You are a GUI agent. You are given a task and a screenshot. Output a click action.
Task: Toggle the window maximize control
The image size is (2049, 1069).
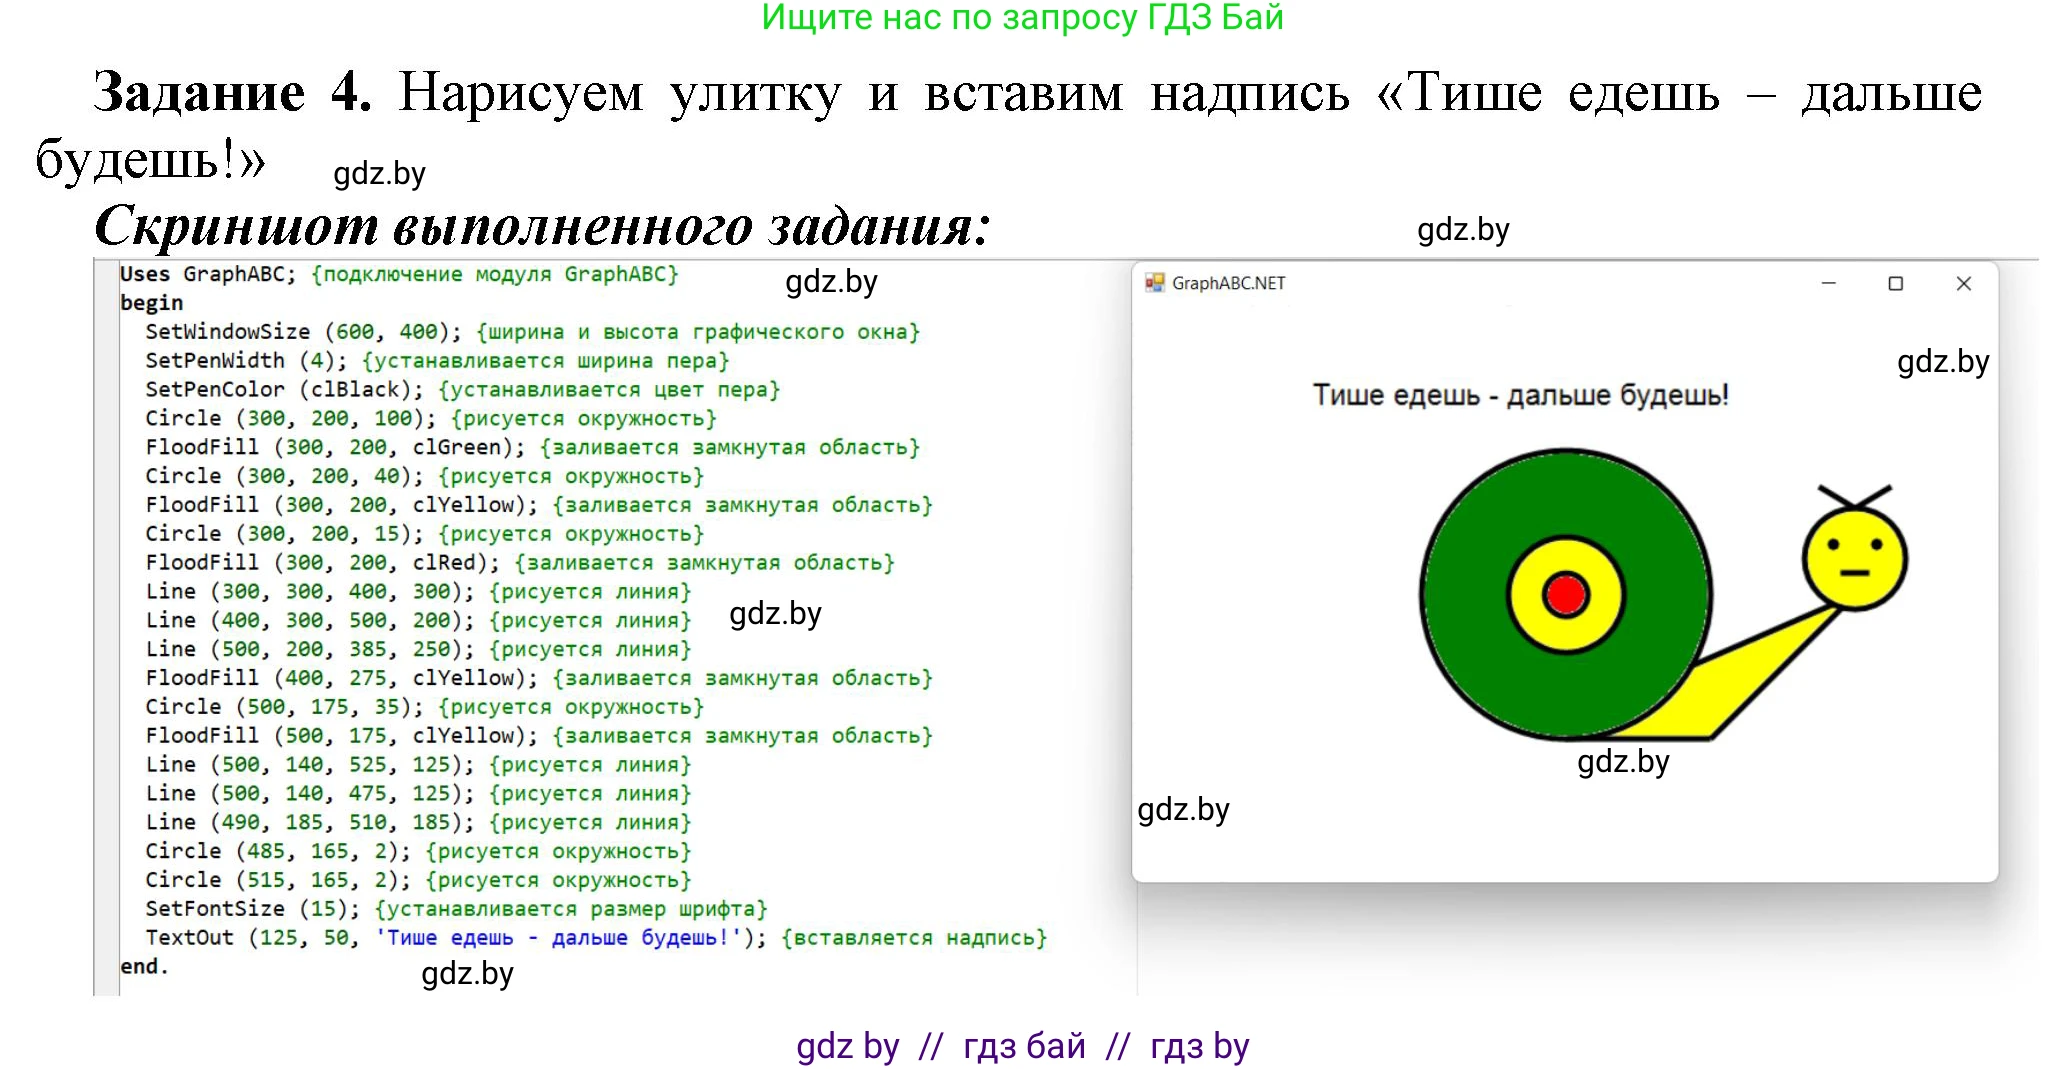point(1895,284)
